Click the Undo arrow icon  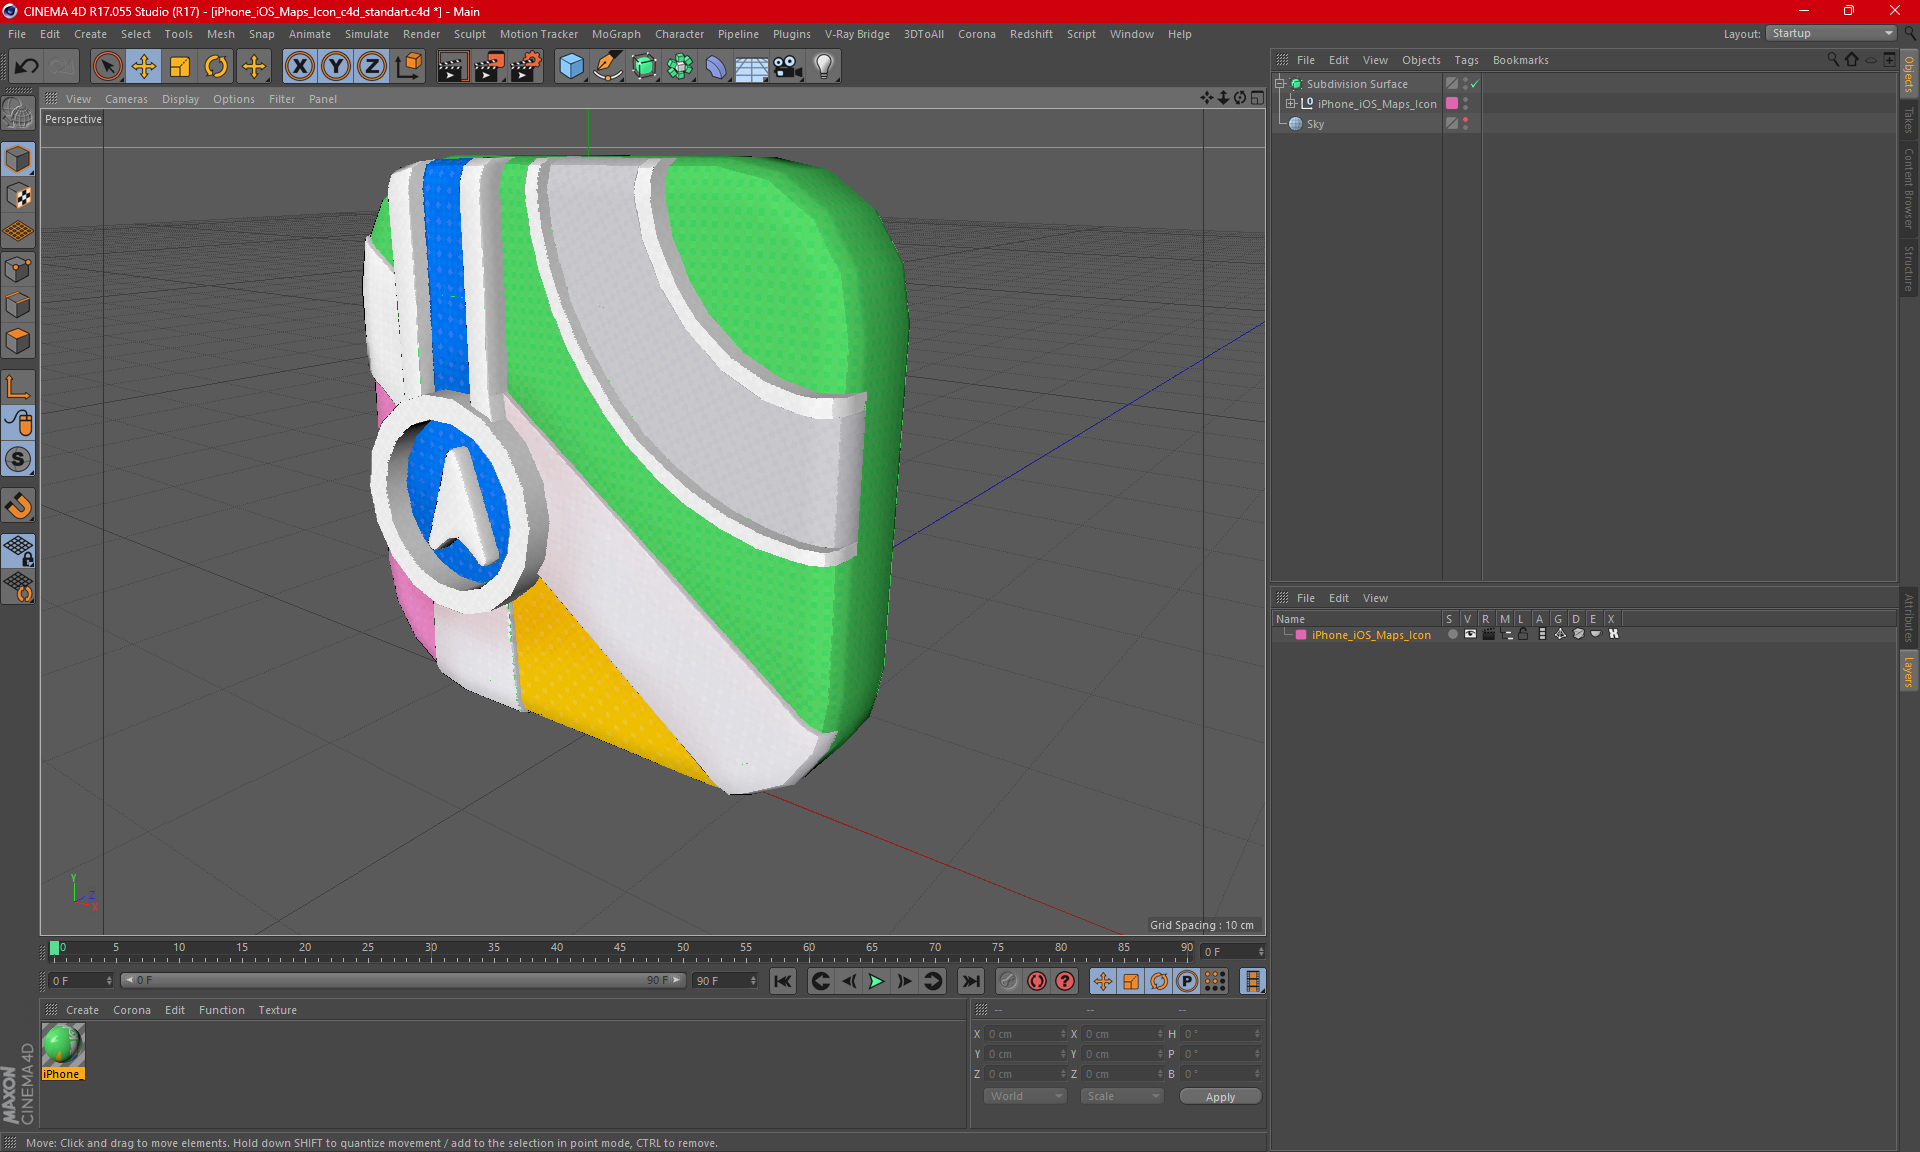point(26,67)
